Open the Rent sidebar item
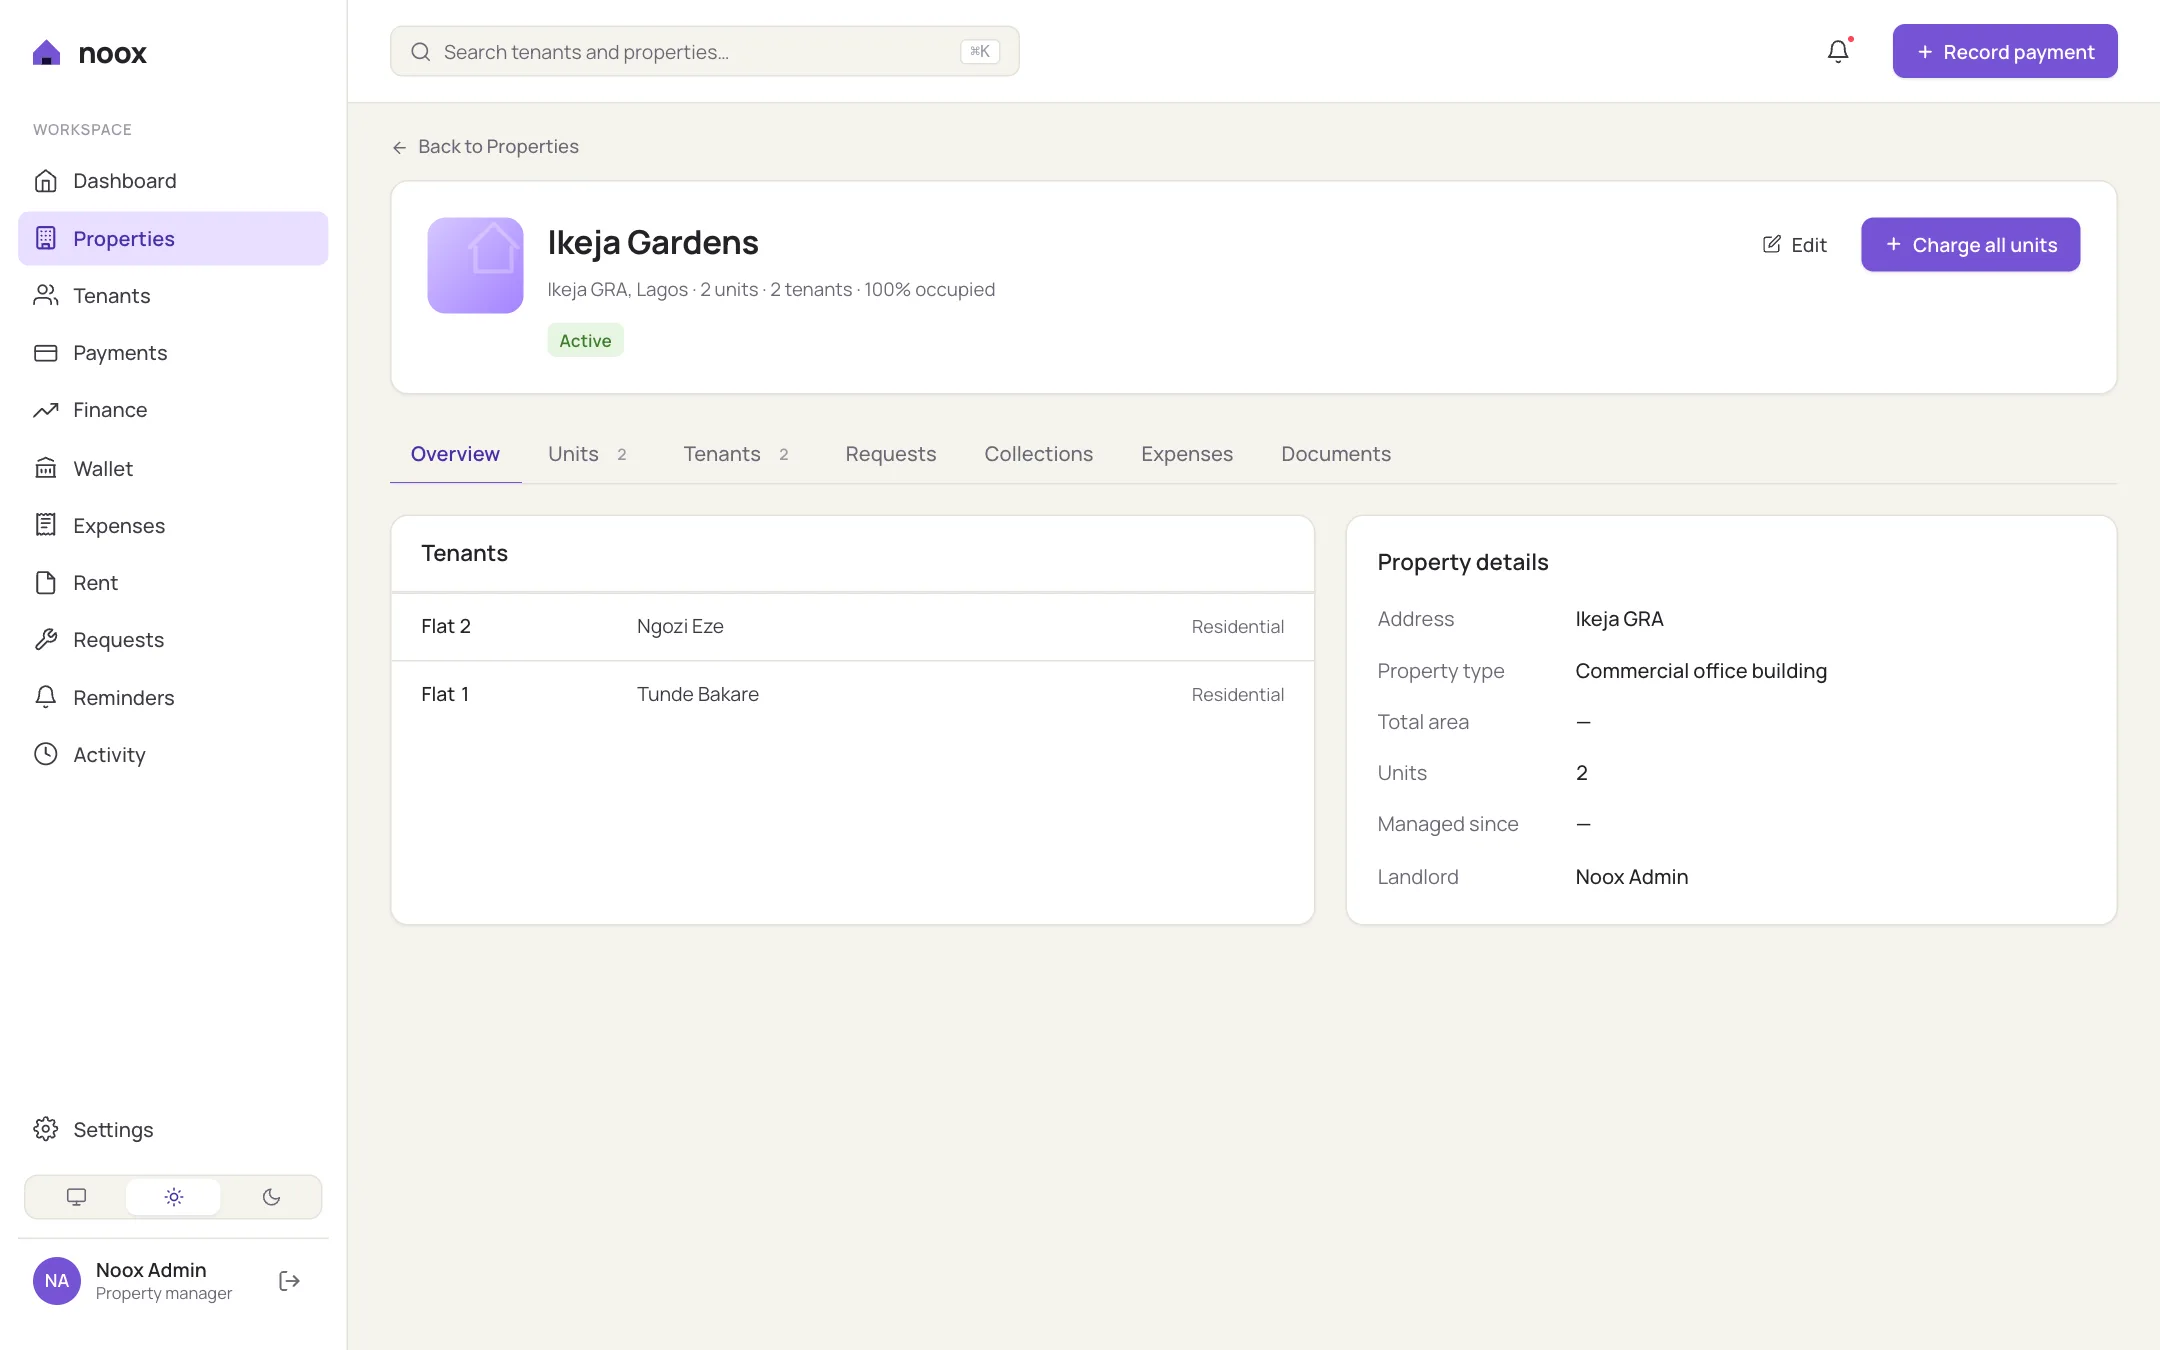 pos(173,583)
